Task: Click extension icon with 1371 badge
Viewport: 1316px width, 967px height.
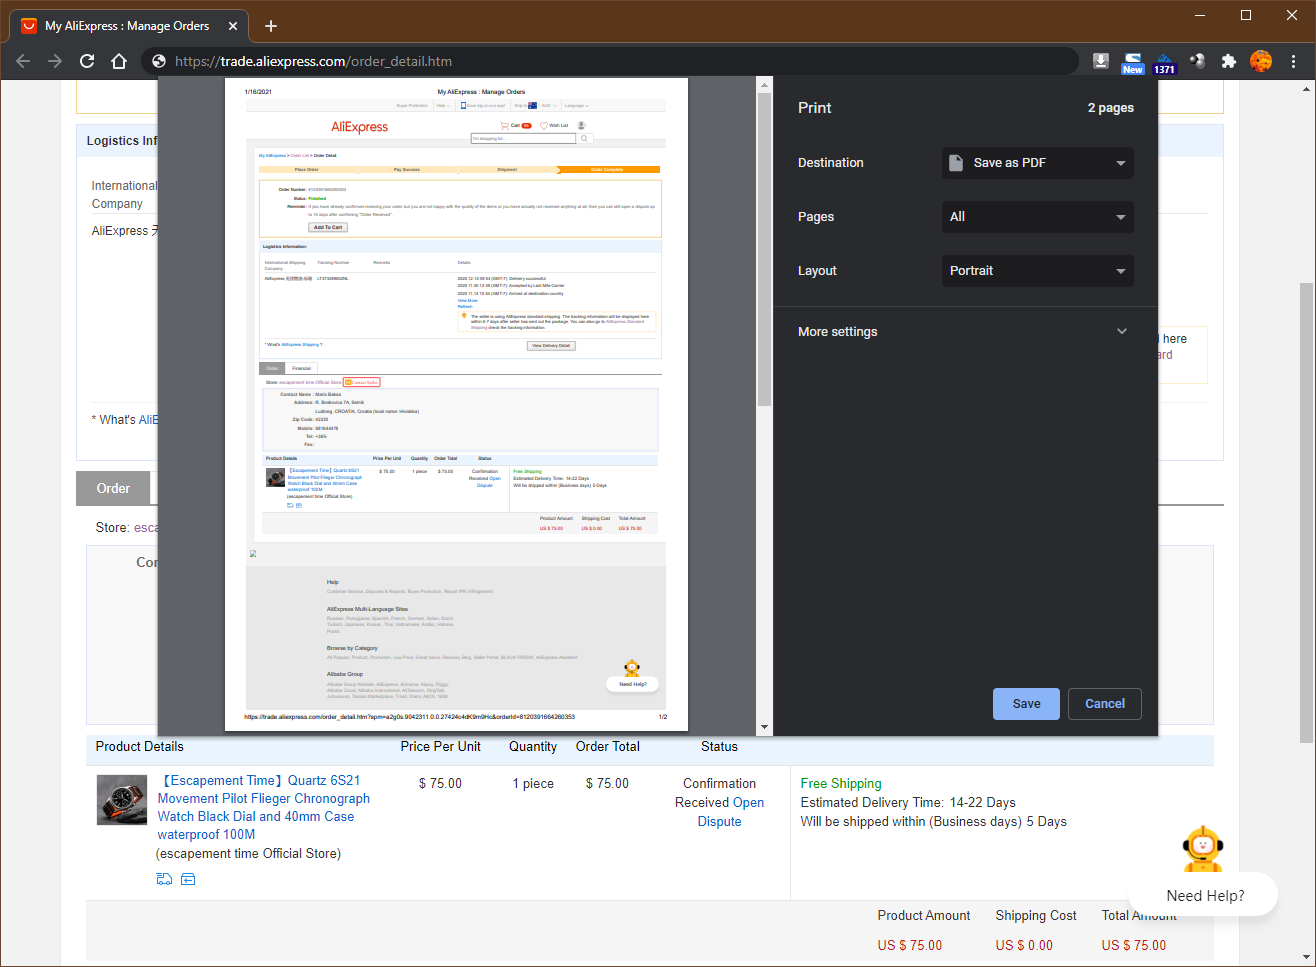Action: click(x=1164, y=62)
